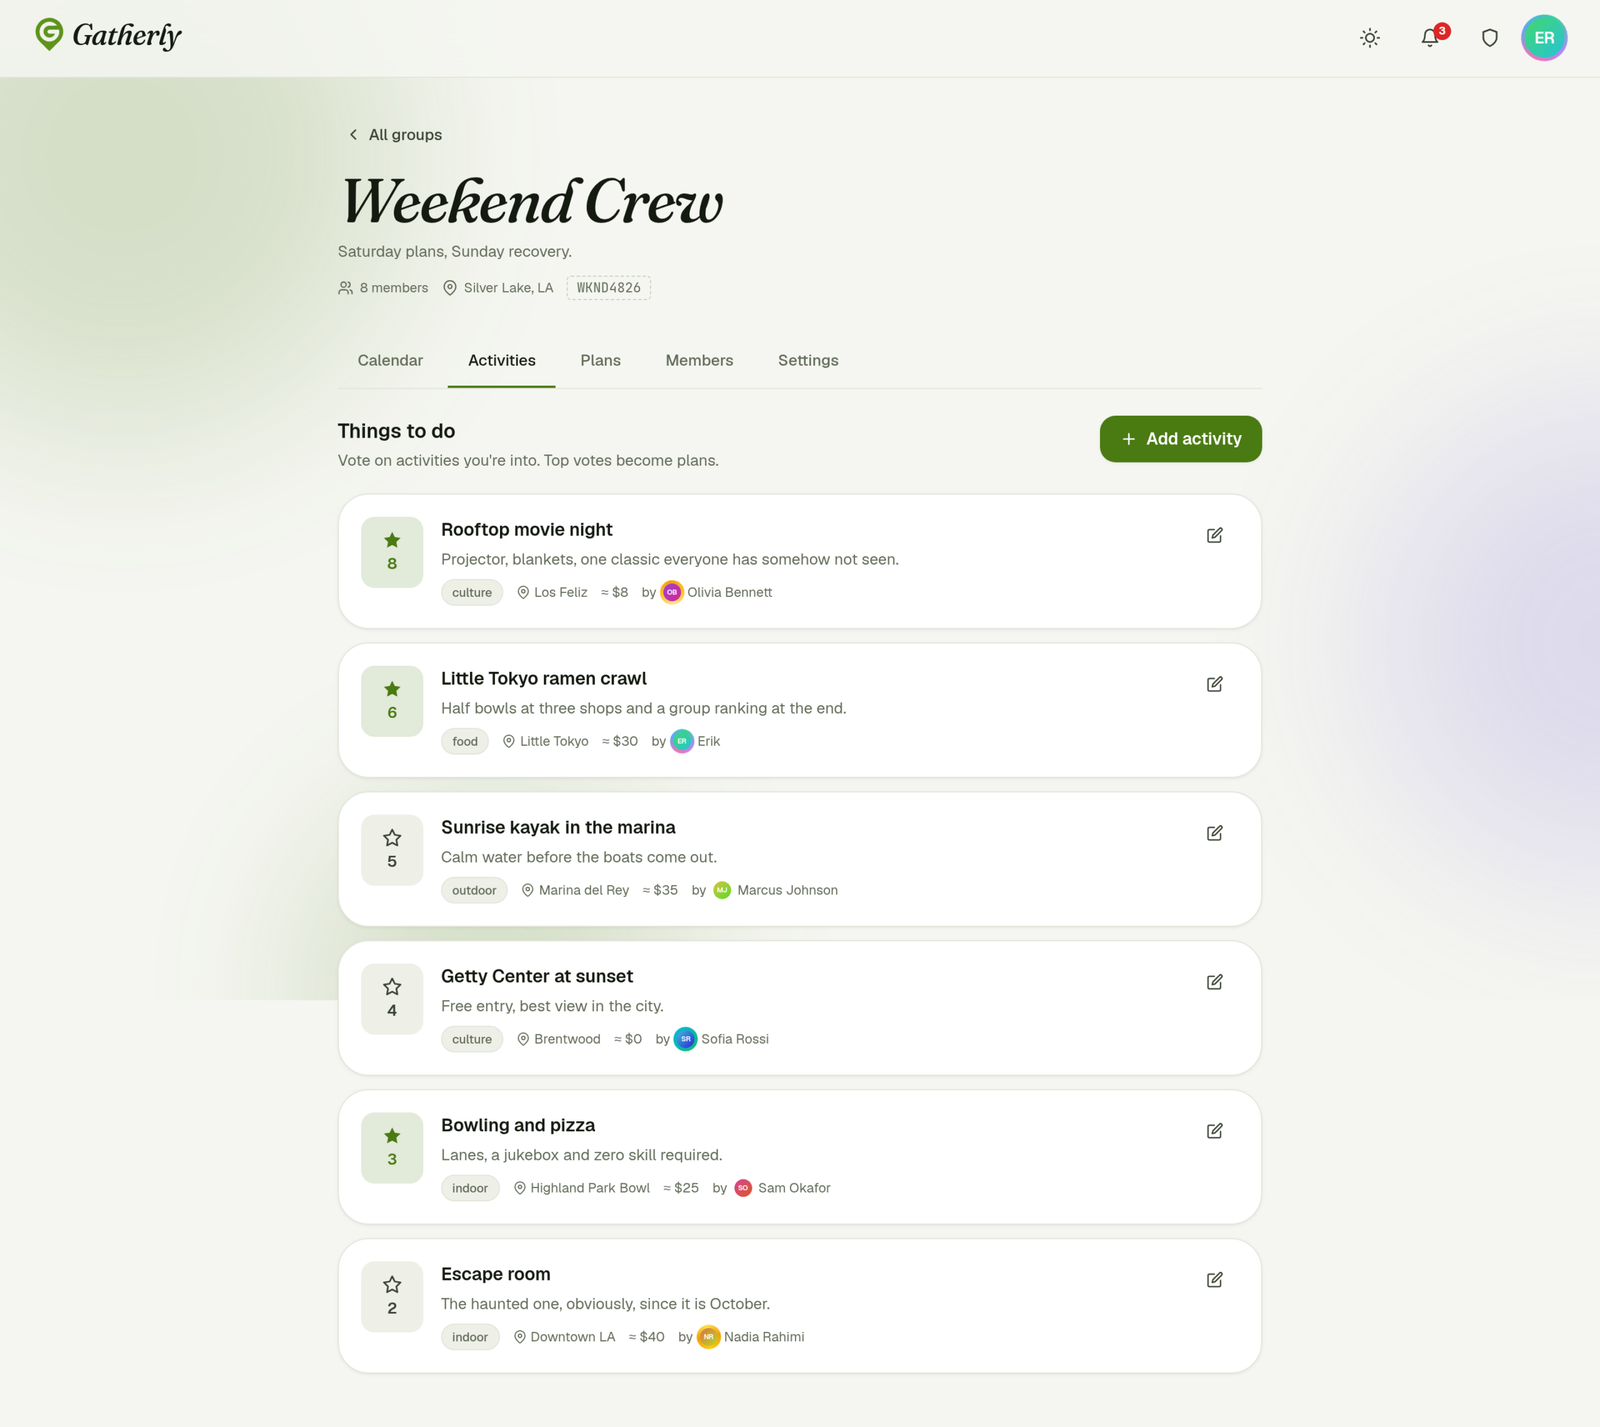The width and height of the screenshot is (1600, 1427).
Task: Edit the Bowling and pizza activity
Action: click(x=1214, y=1131)
